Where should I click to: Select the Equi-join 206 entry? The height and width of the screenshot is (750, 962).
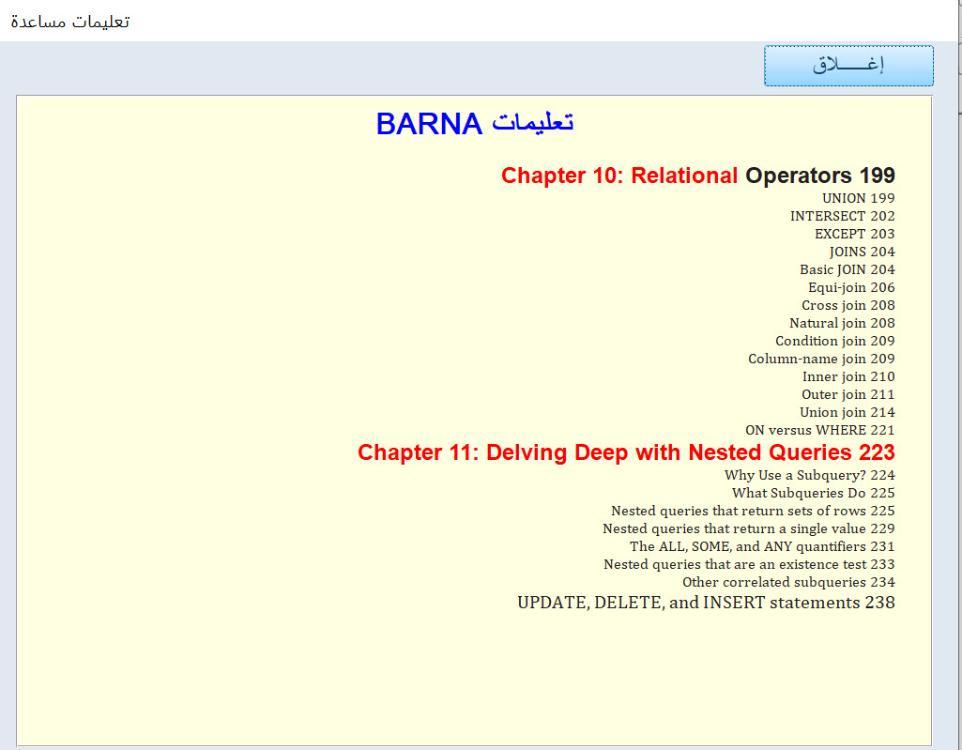(851, 288)
